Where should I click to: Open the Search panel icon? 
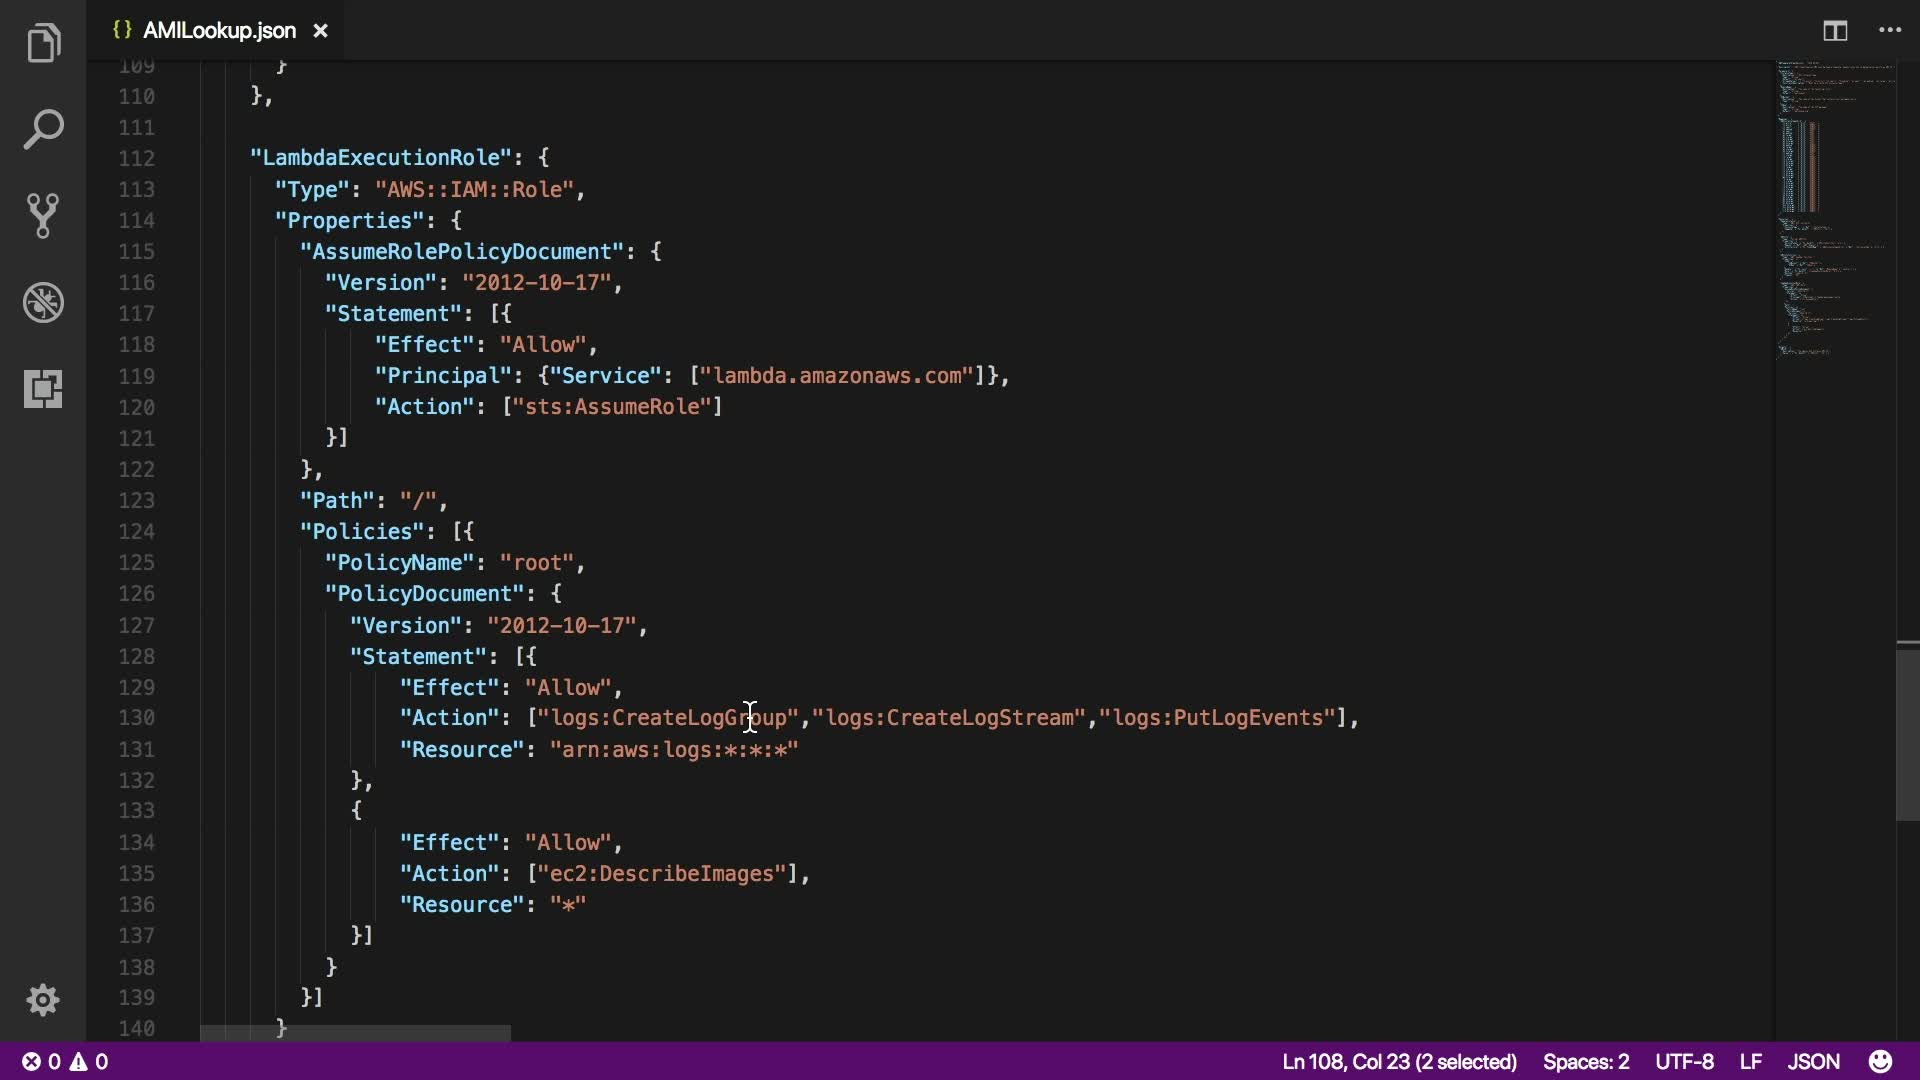coord(43,130)
